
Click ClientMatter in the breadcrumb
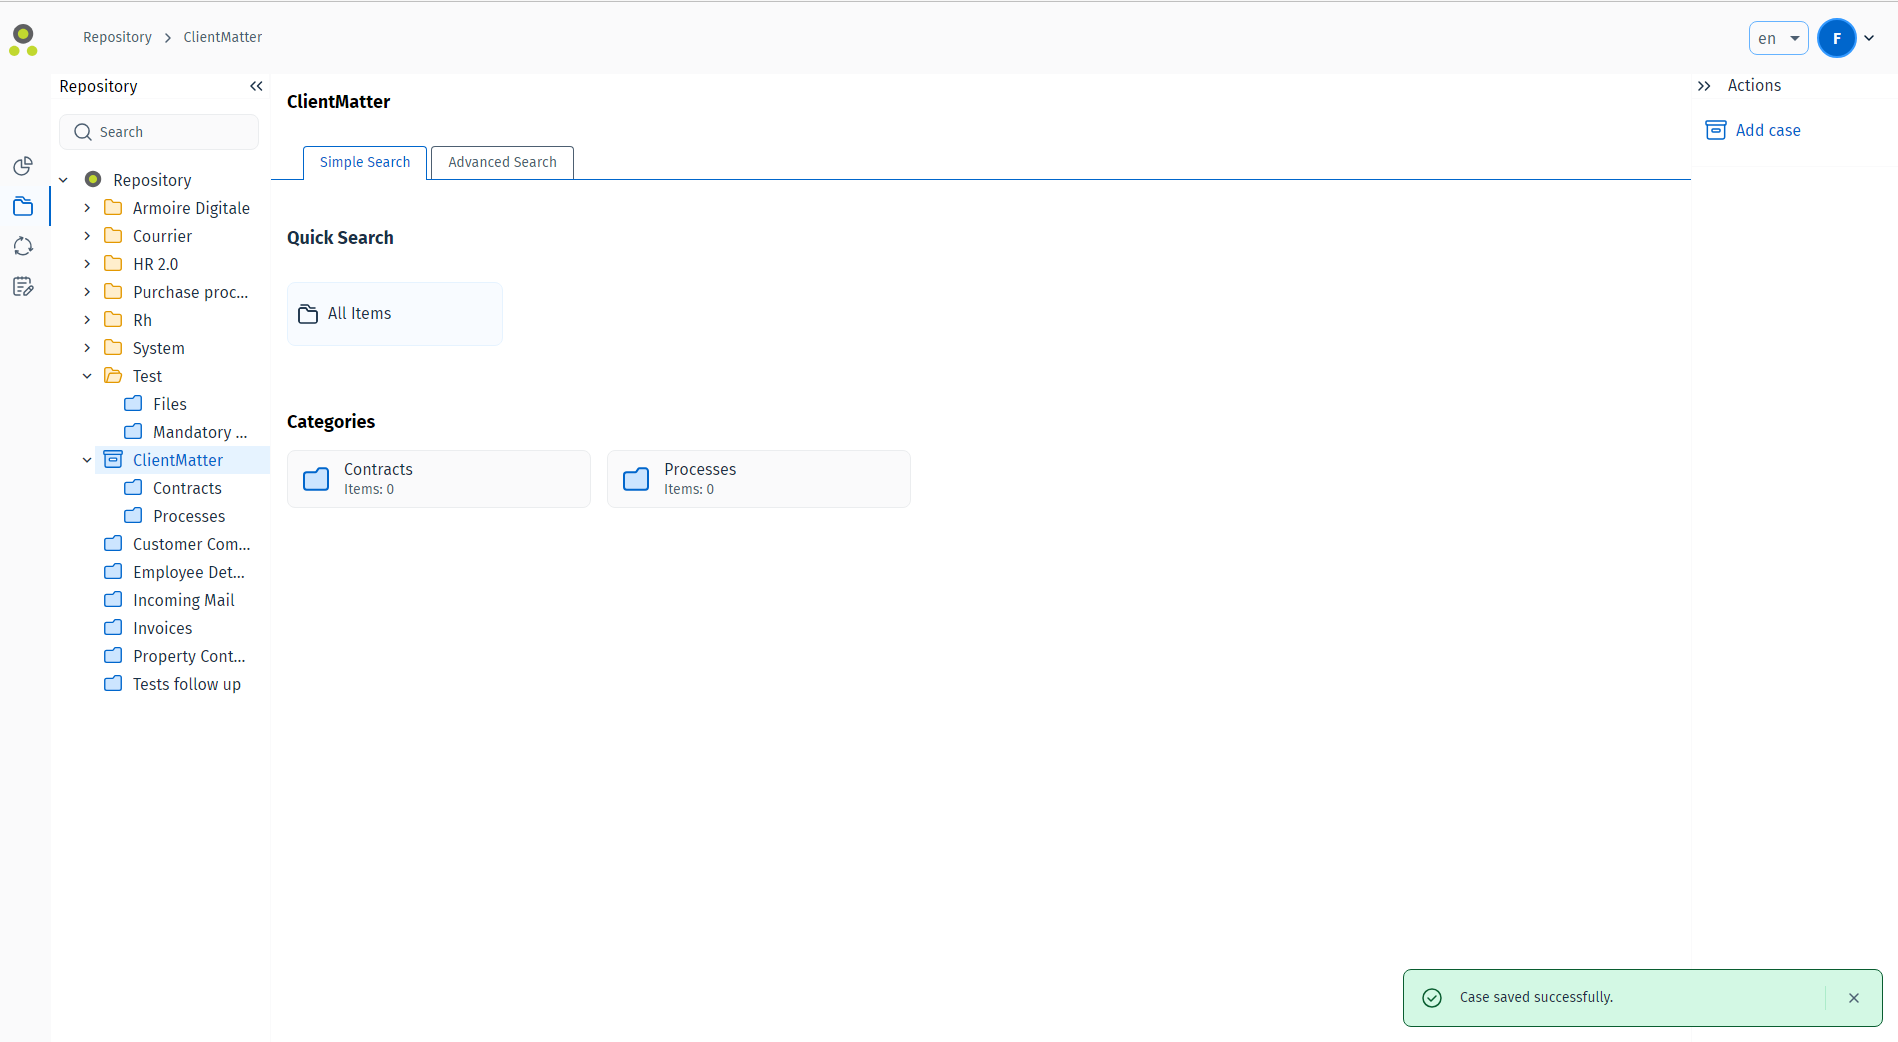[222, 37]
